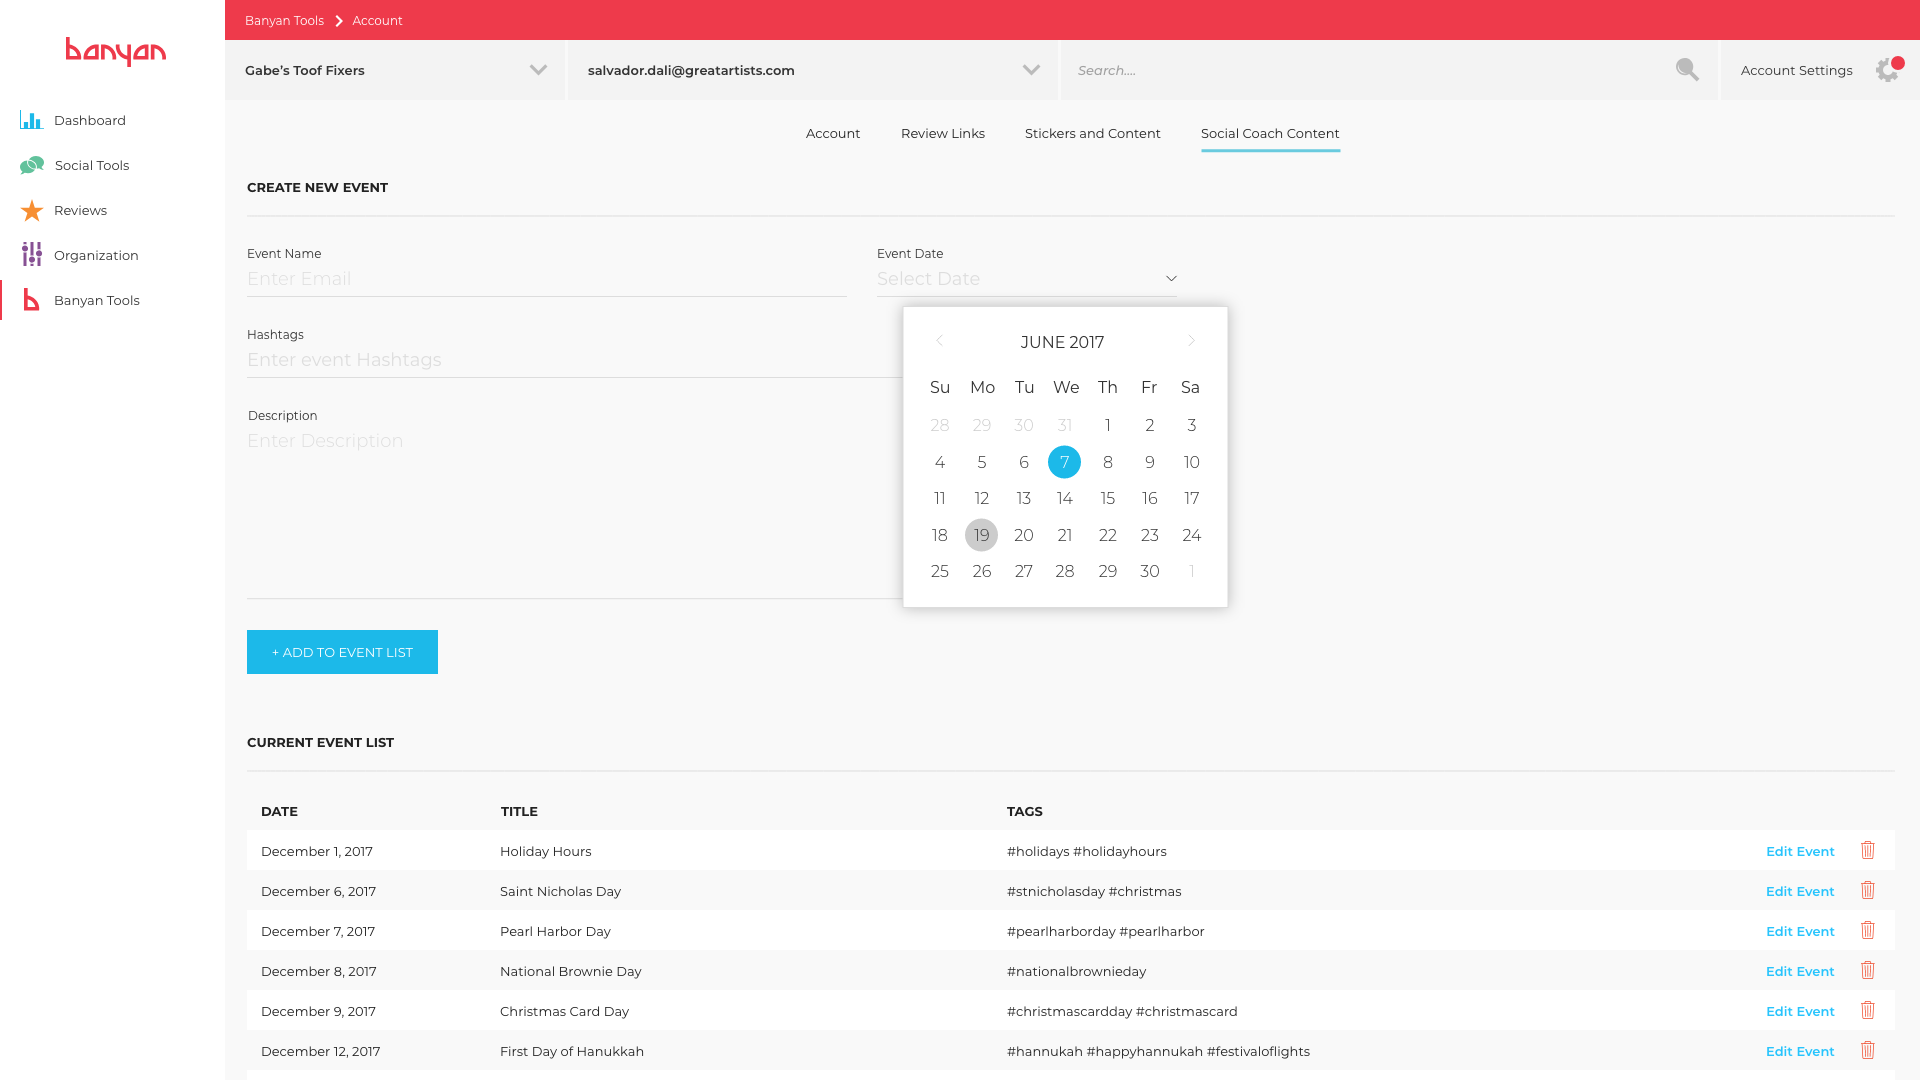1920x1080 pixels.
Task: Pick June 19 in the calendar
Action: 981,535
